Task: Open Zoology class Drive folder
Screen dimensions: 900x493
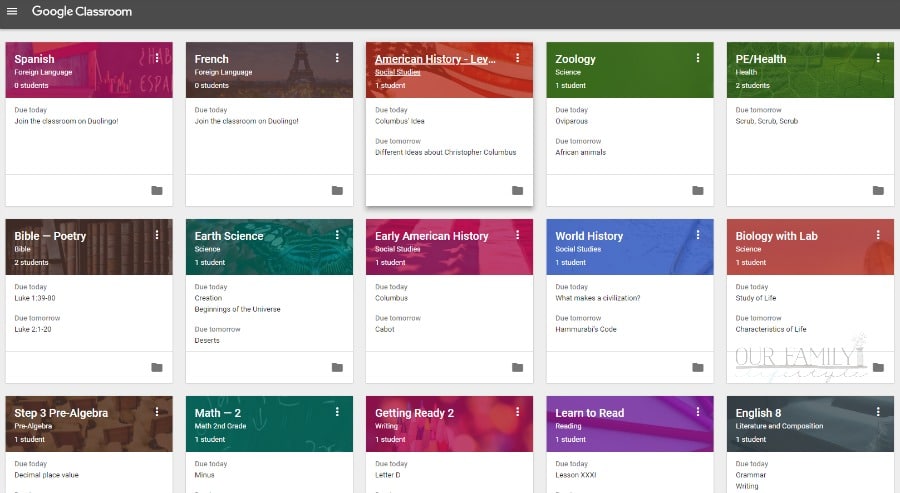Action: pos(697,190)
